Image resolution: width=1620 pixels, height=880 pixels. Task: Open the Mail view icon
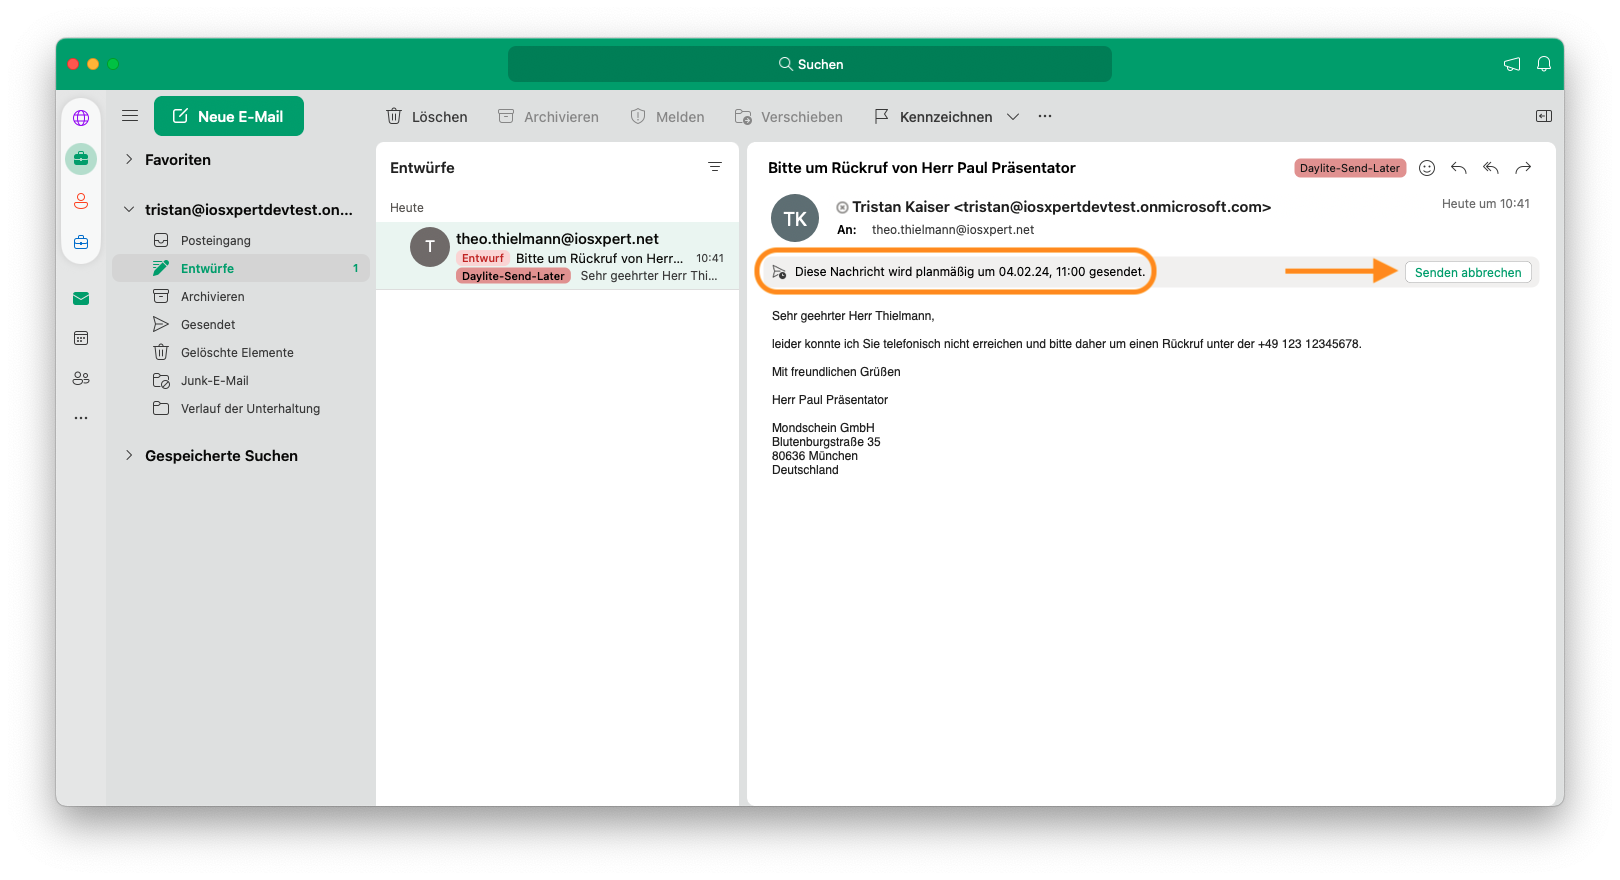click(x=81, y=298)
